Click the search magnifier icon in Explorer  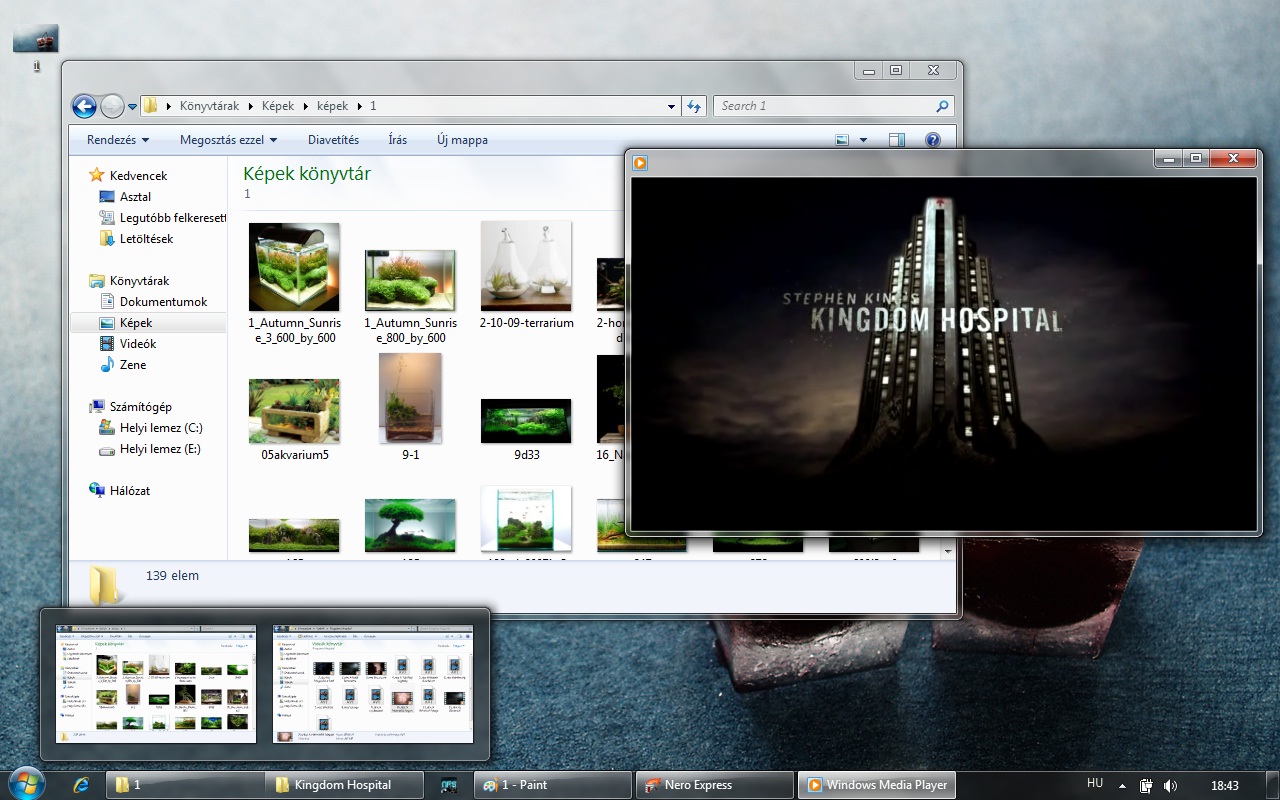pyautogui.click(x=941, y=106)
